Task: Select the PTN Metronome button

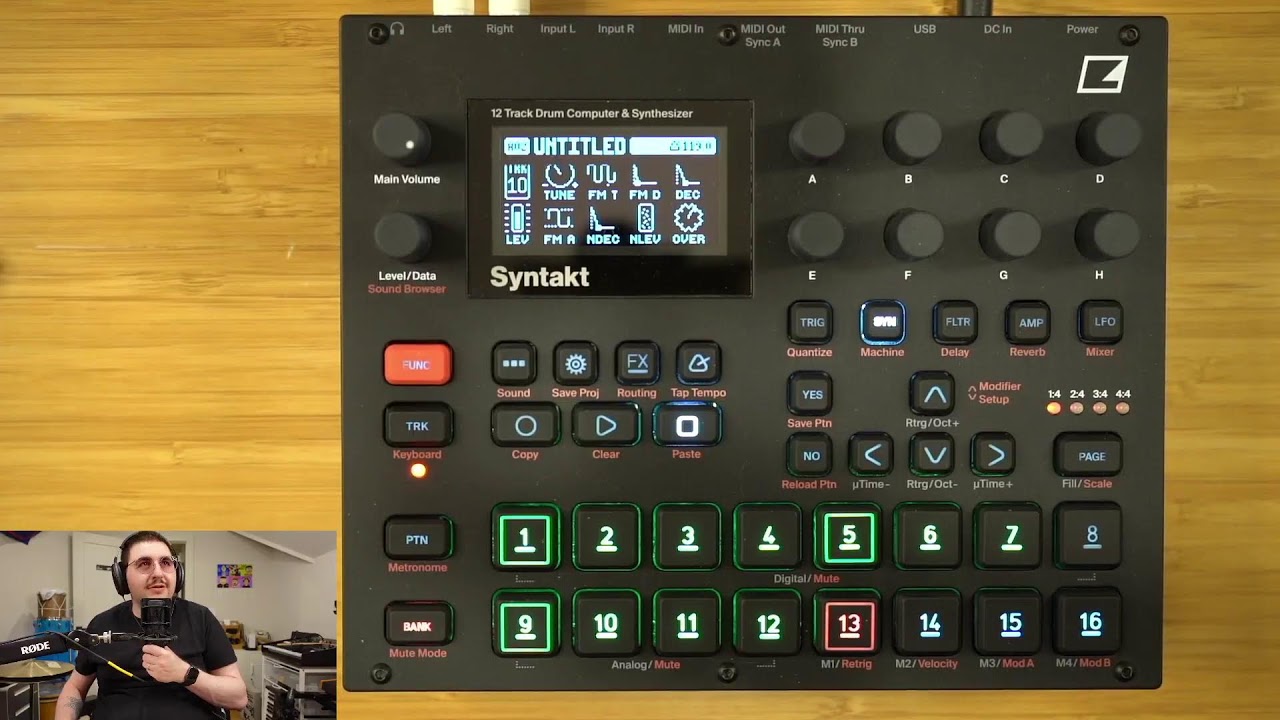Action: pos(417,540)
